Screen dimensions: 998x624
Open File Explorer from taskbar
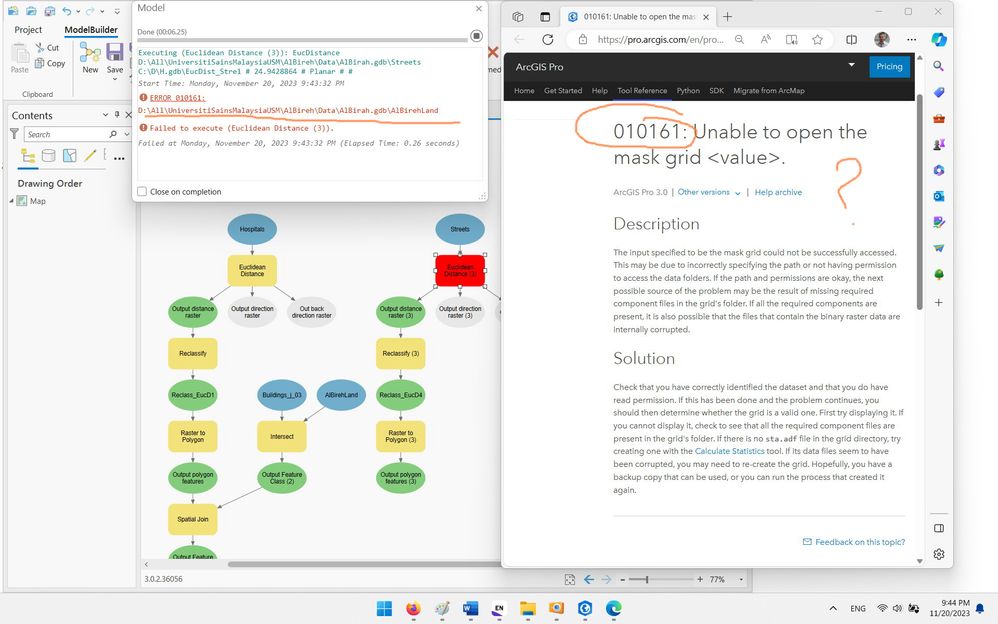click(528, 609)
